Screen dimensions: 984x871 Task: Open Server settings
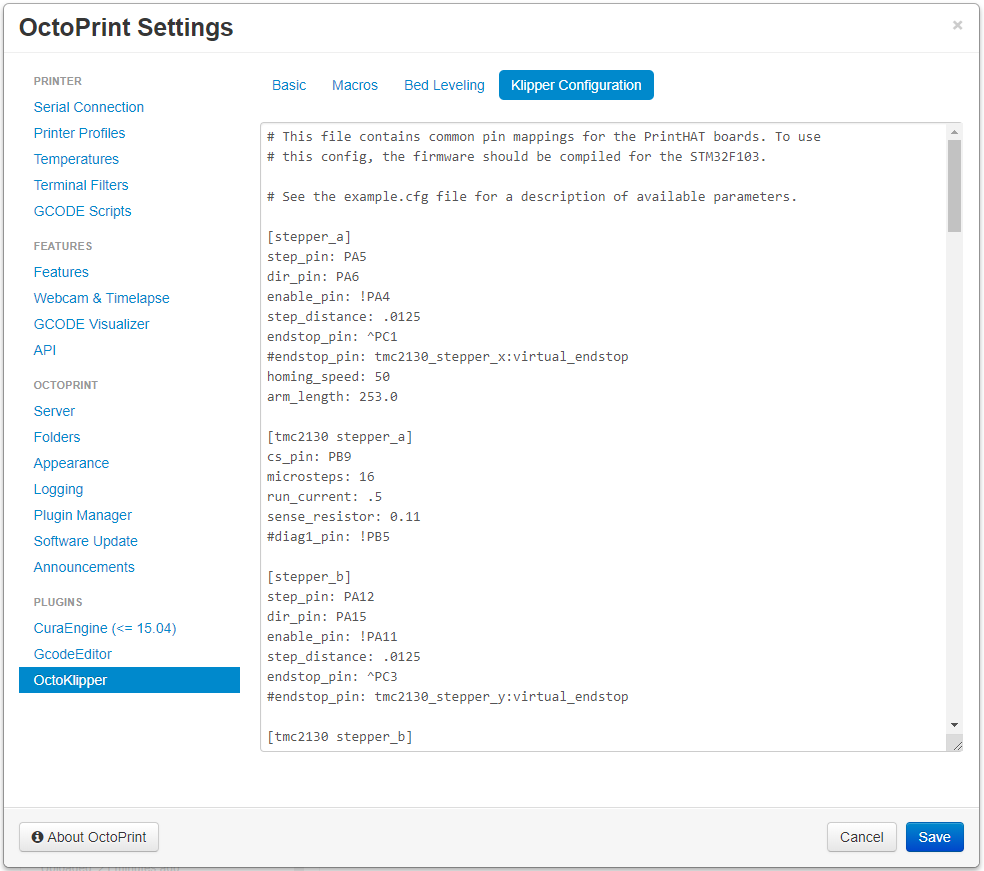click(x=54, y=411)
